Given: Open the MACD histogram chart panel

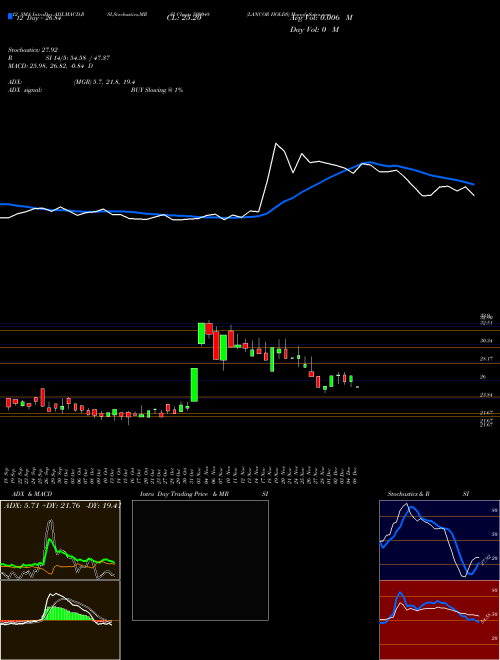Looking at the screenshot, I should click(60, 620).
